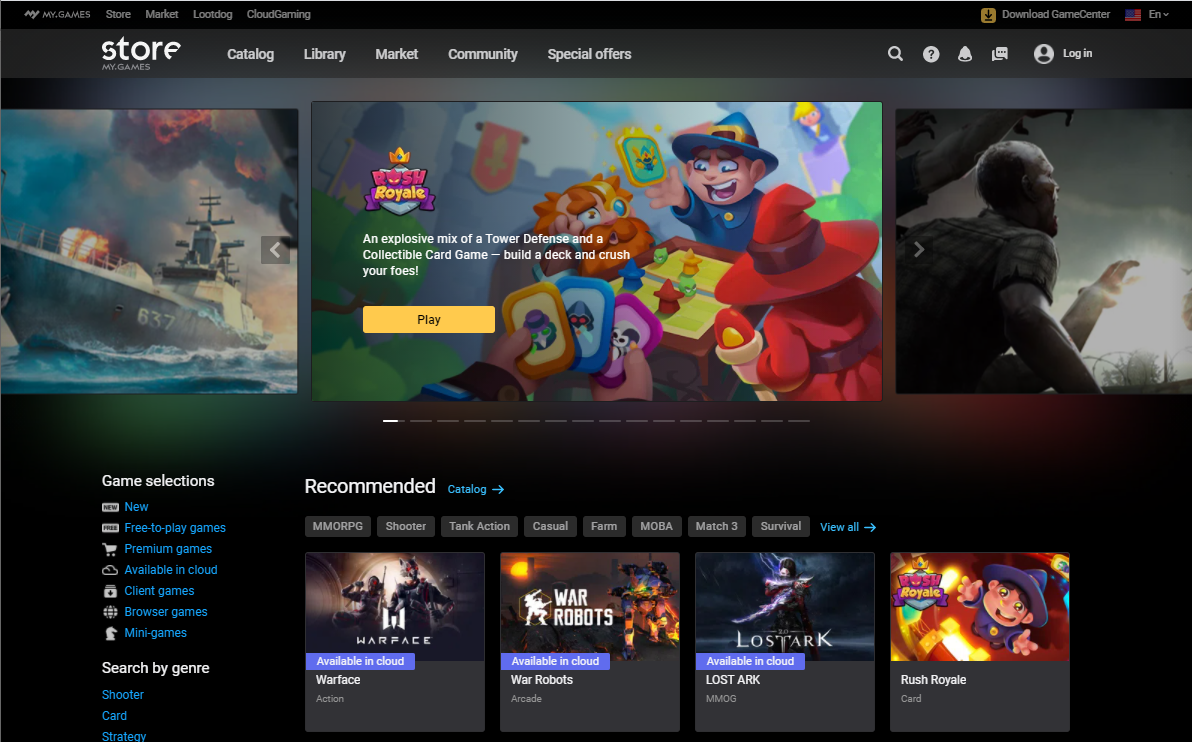Click the MY.GAMES logo in the top bar
Screen dimensions: 1192x742
click(x=57, y=14)
